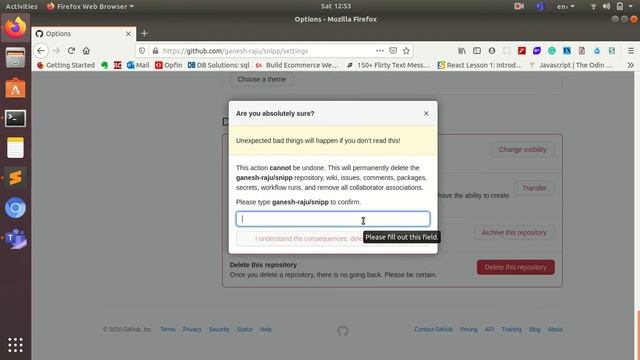Screen dimensions: 640x360
Task: Bookmark this page with the star
Action: [406, 51]
